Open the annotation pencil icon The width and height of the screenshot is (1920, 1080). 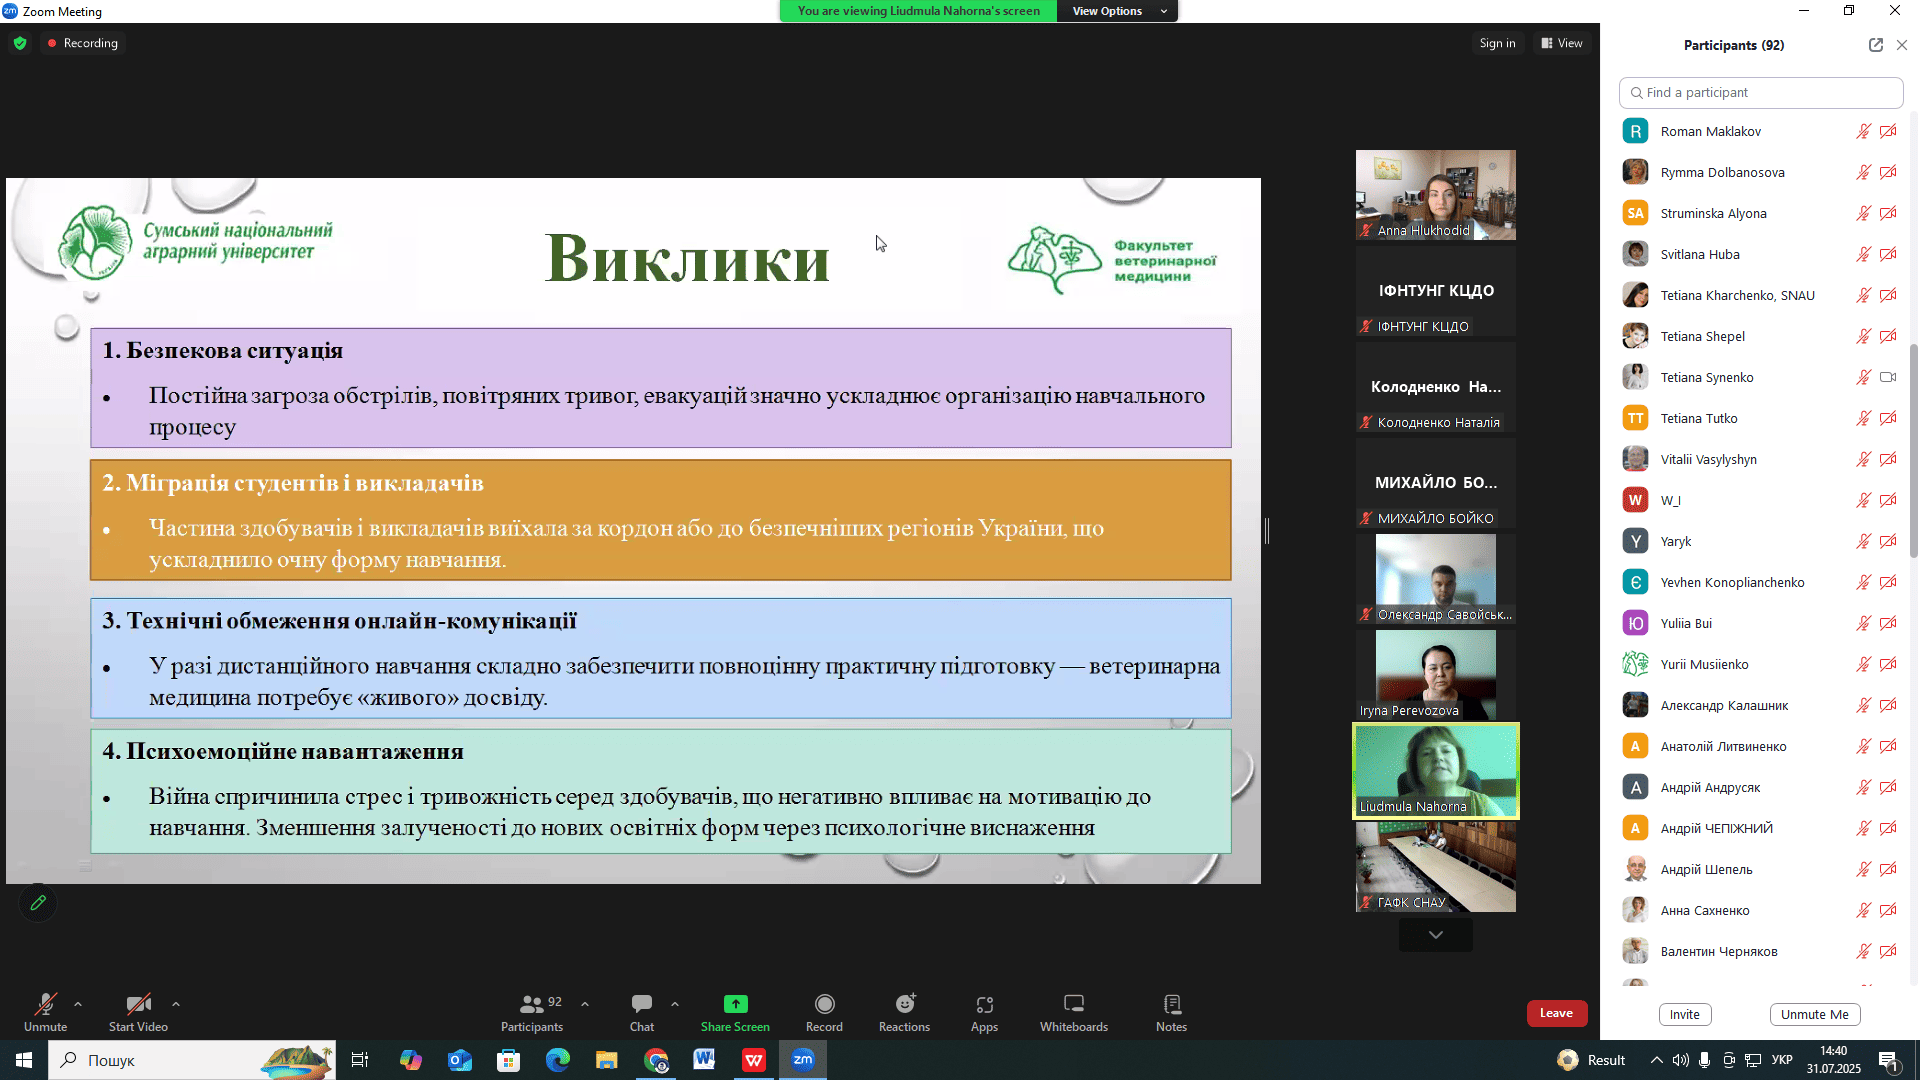point(38,903)
